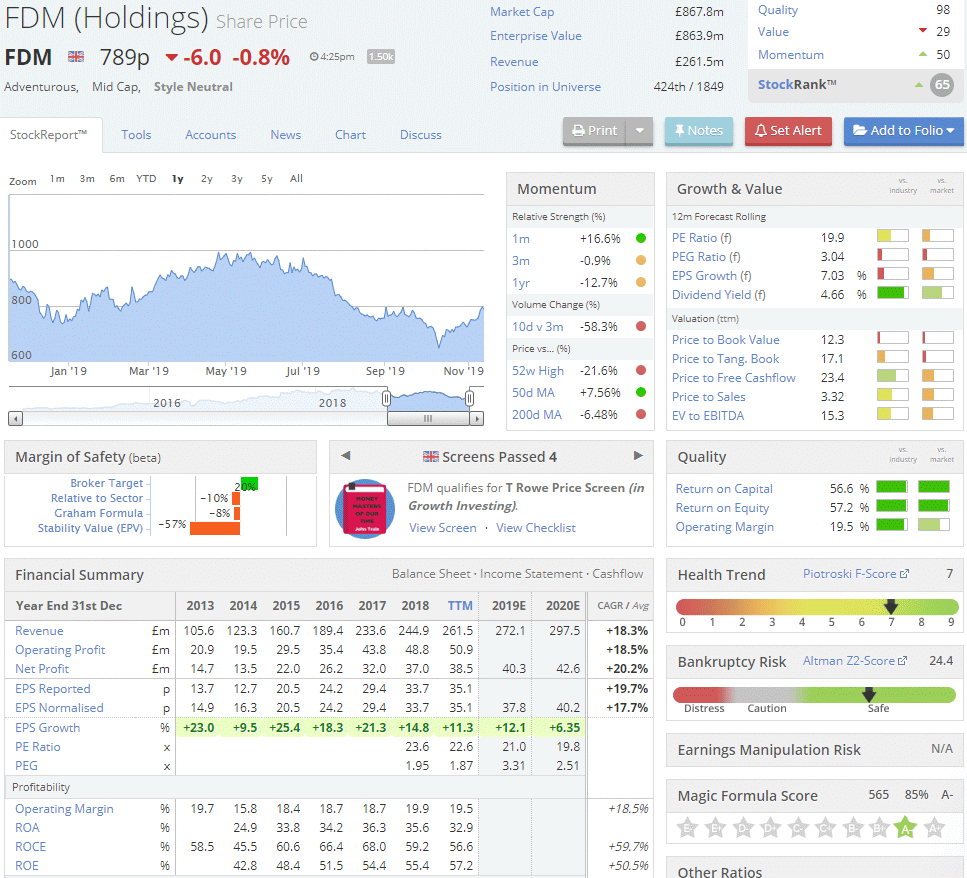967x878 pixels.
Task: Click the StockRank 65 score badge
Action: [942, 84]
